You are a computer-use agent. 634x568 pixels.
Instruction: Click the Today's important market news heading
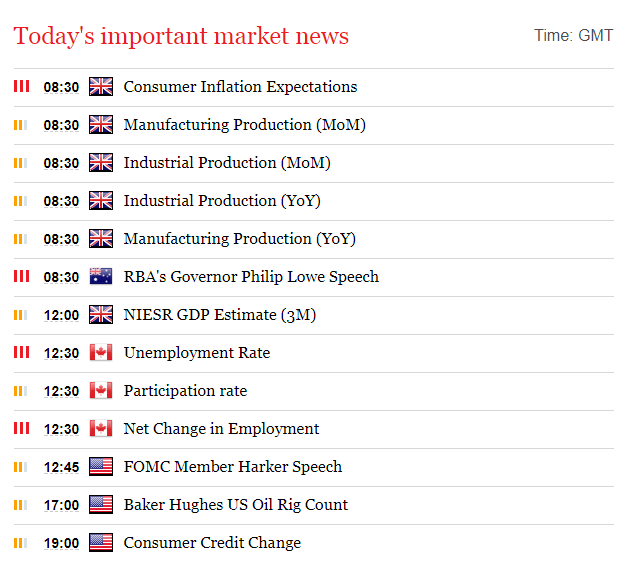click(181, 36)
